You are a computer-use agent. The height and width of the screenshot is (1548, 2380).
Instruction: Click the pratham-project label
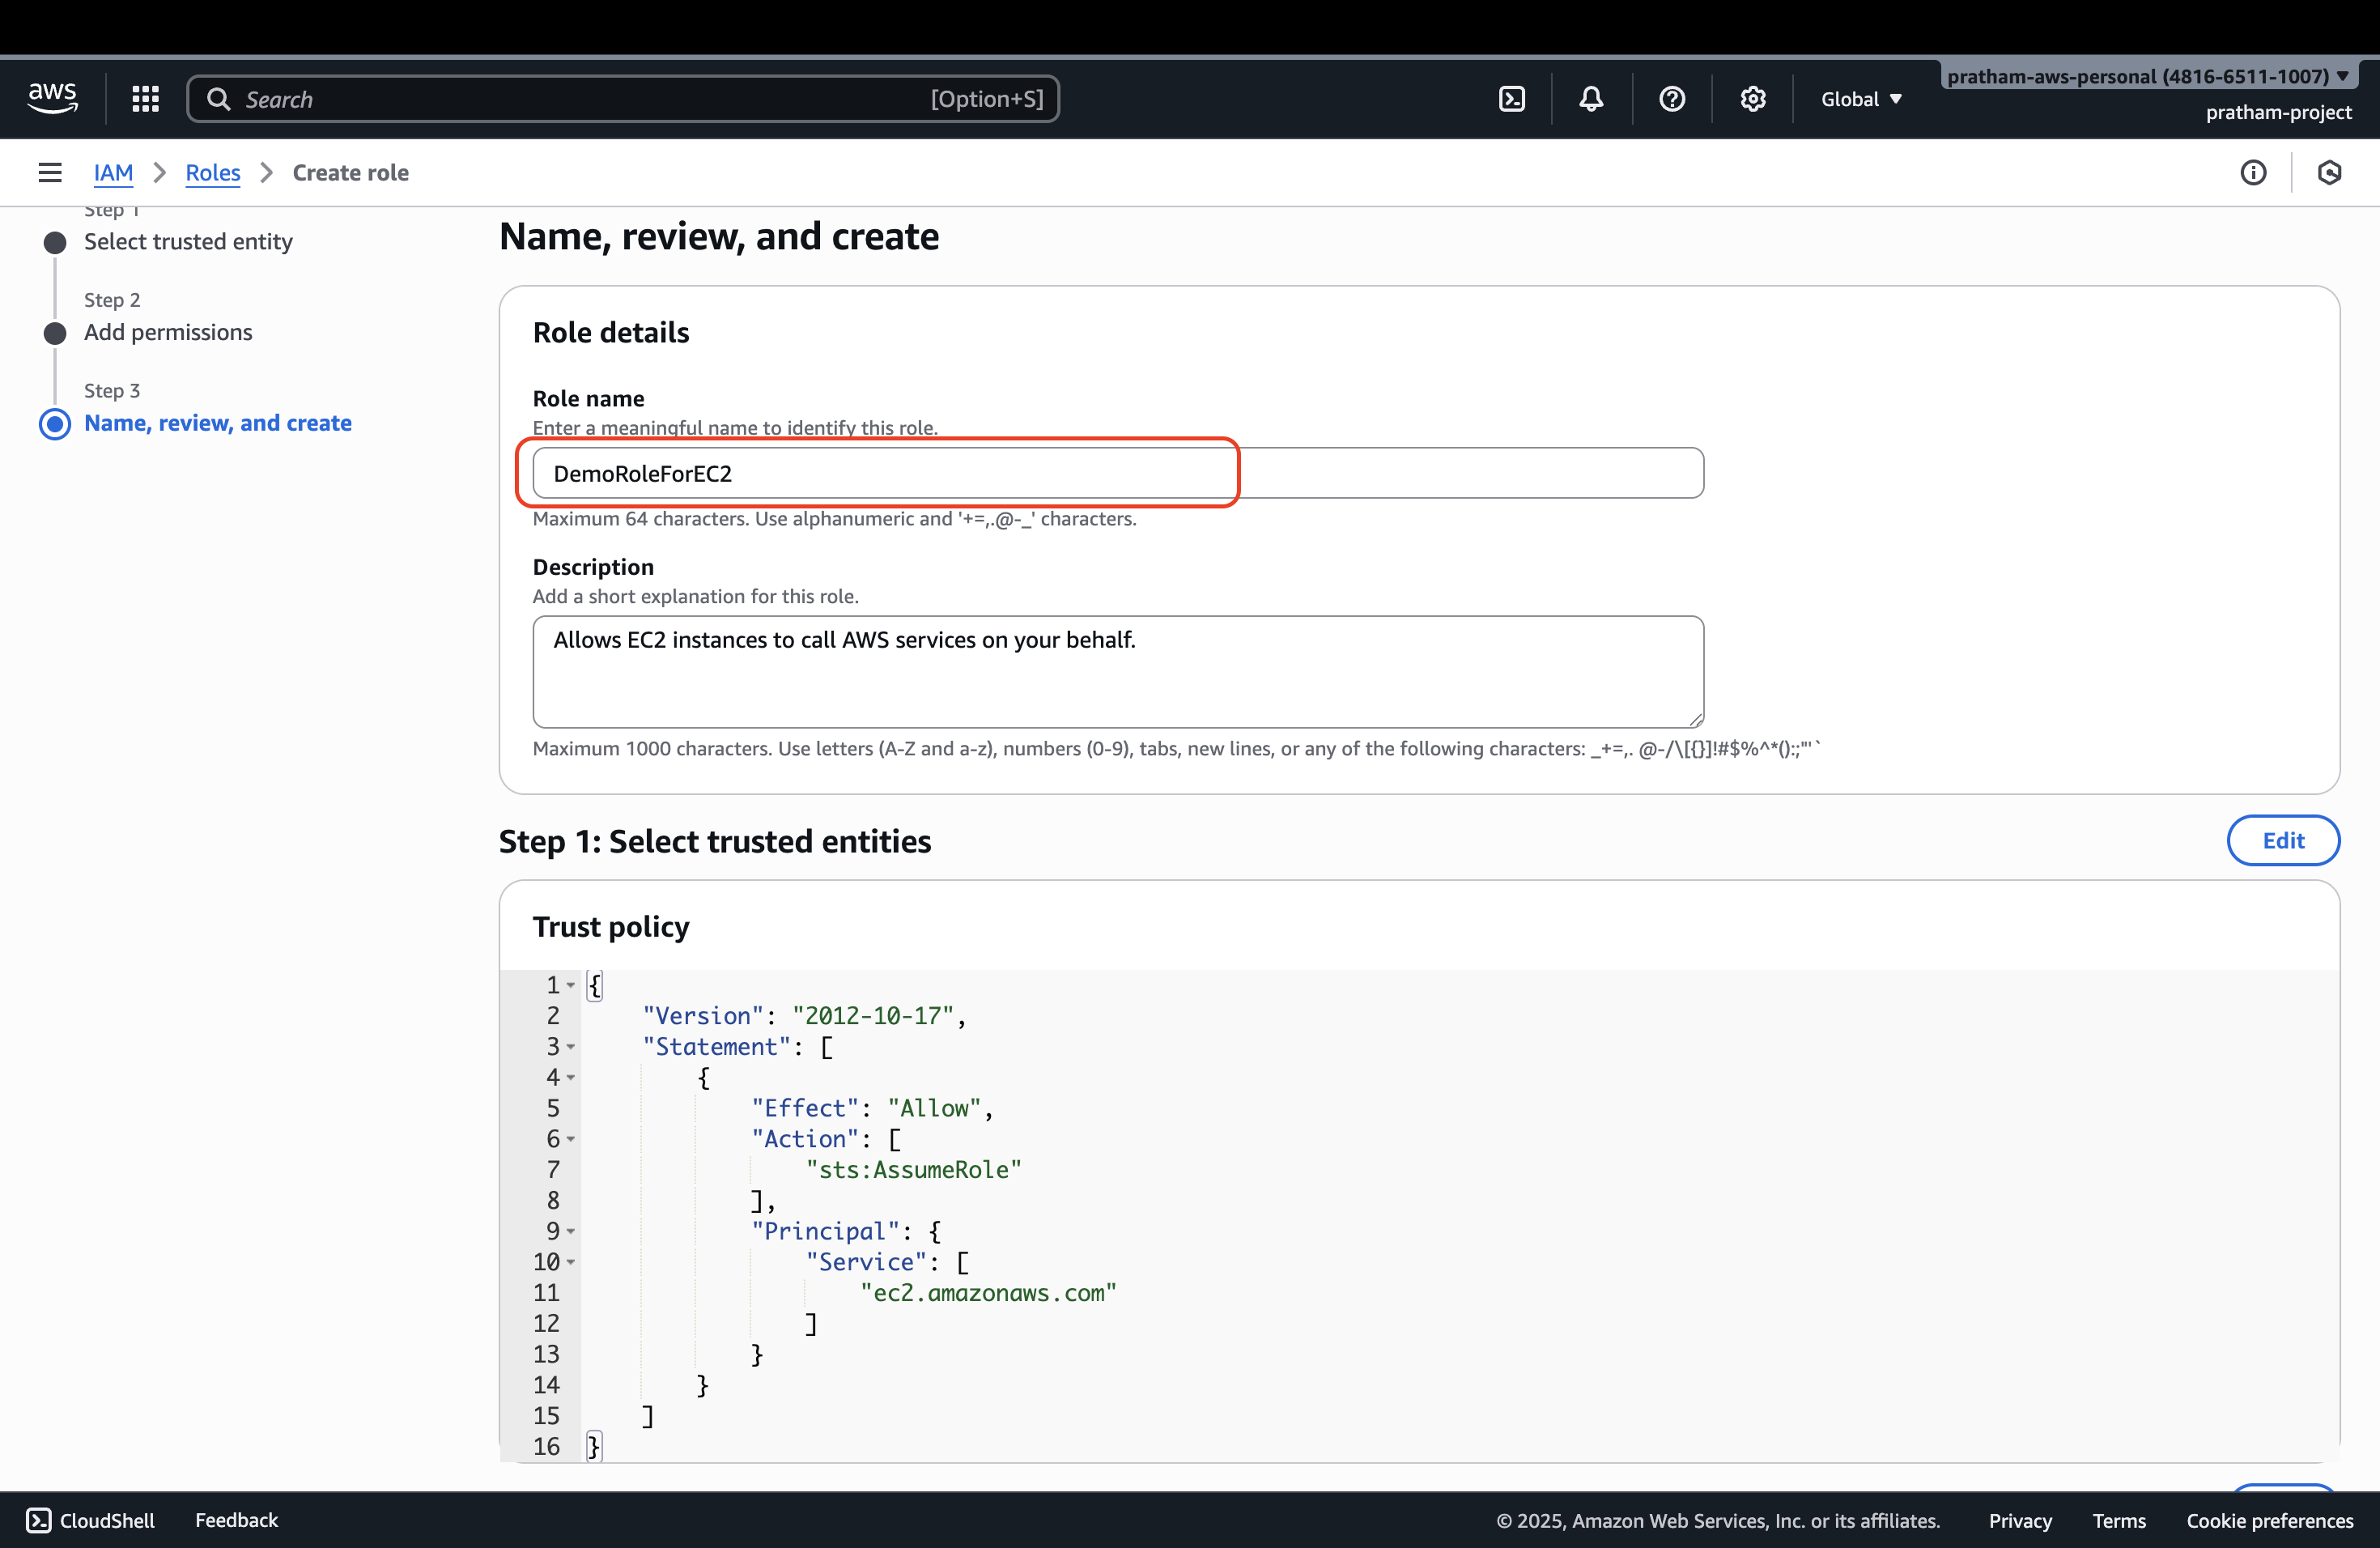(x=2279, y=112)
